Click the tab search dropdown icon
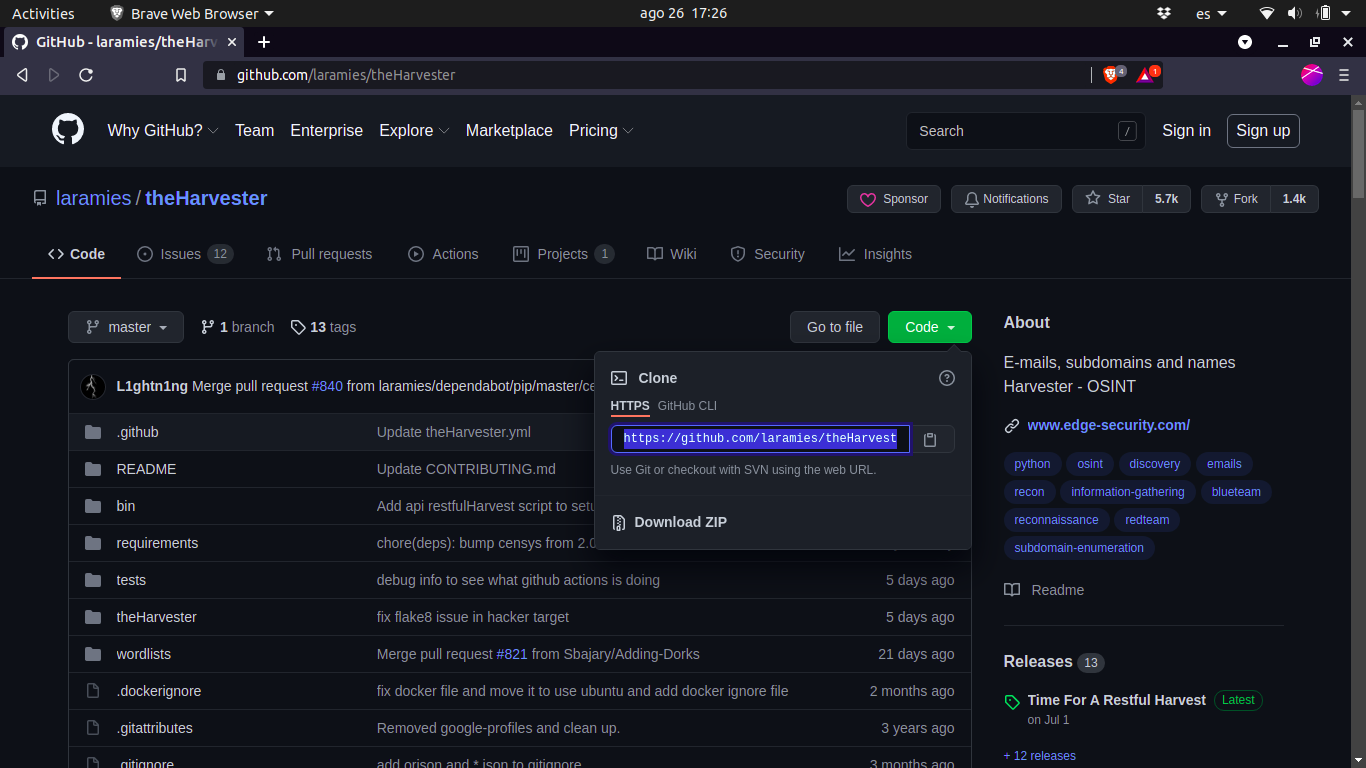Image resolution: width=1366 pixels, height=768 pixels. tap(1245, 42)
